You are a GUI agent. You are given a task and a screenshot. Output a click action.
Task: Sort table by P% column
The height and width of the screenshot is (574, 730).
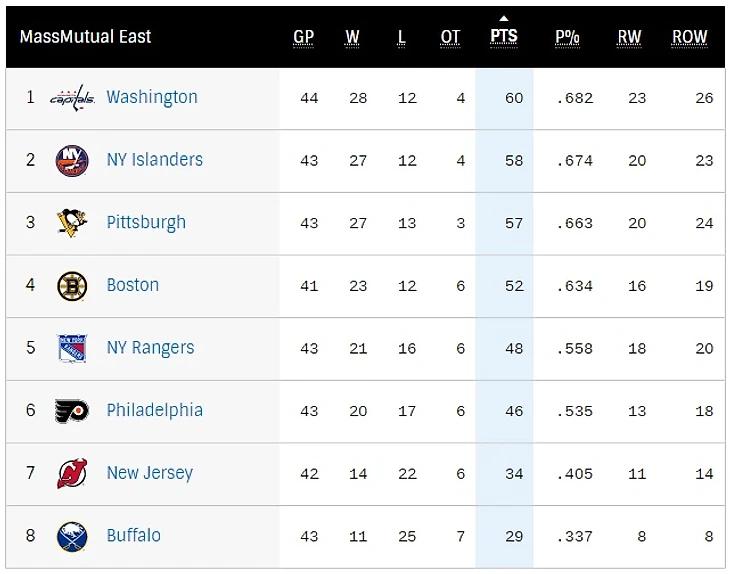[x=568, y=37]
